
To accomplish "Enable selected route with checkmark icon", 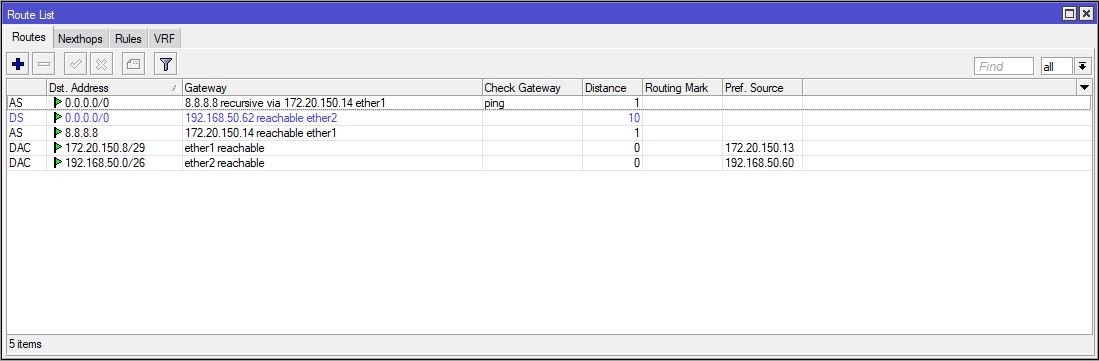I will [x=75, y=65].
